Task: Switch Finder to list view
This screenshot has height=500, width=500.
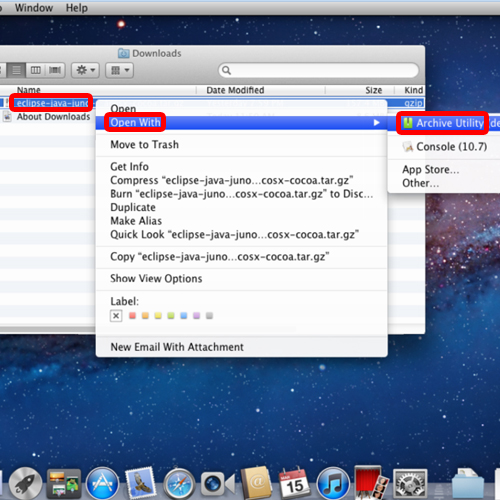Action: [16, 70]
